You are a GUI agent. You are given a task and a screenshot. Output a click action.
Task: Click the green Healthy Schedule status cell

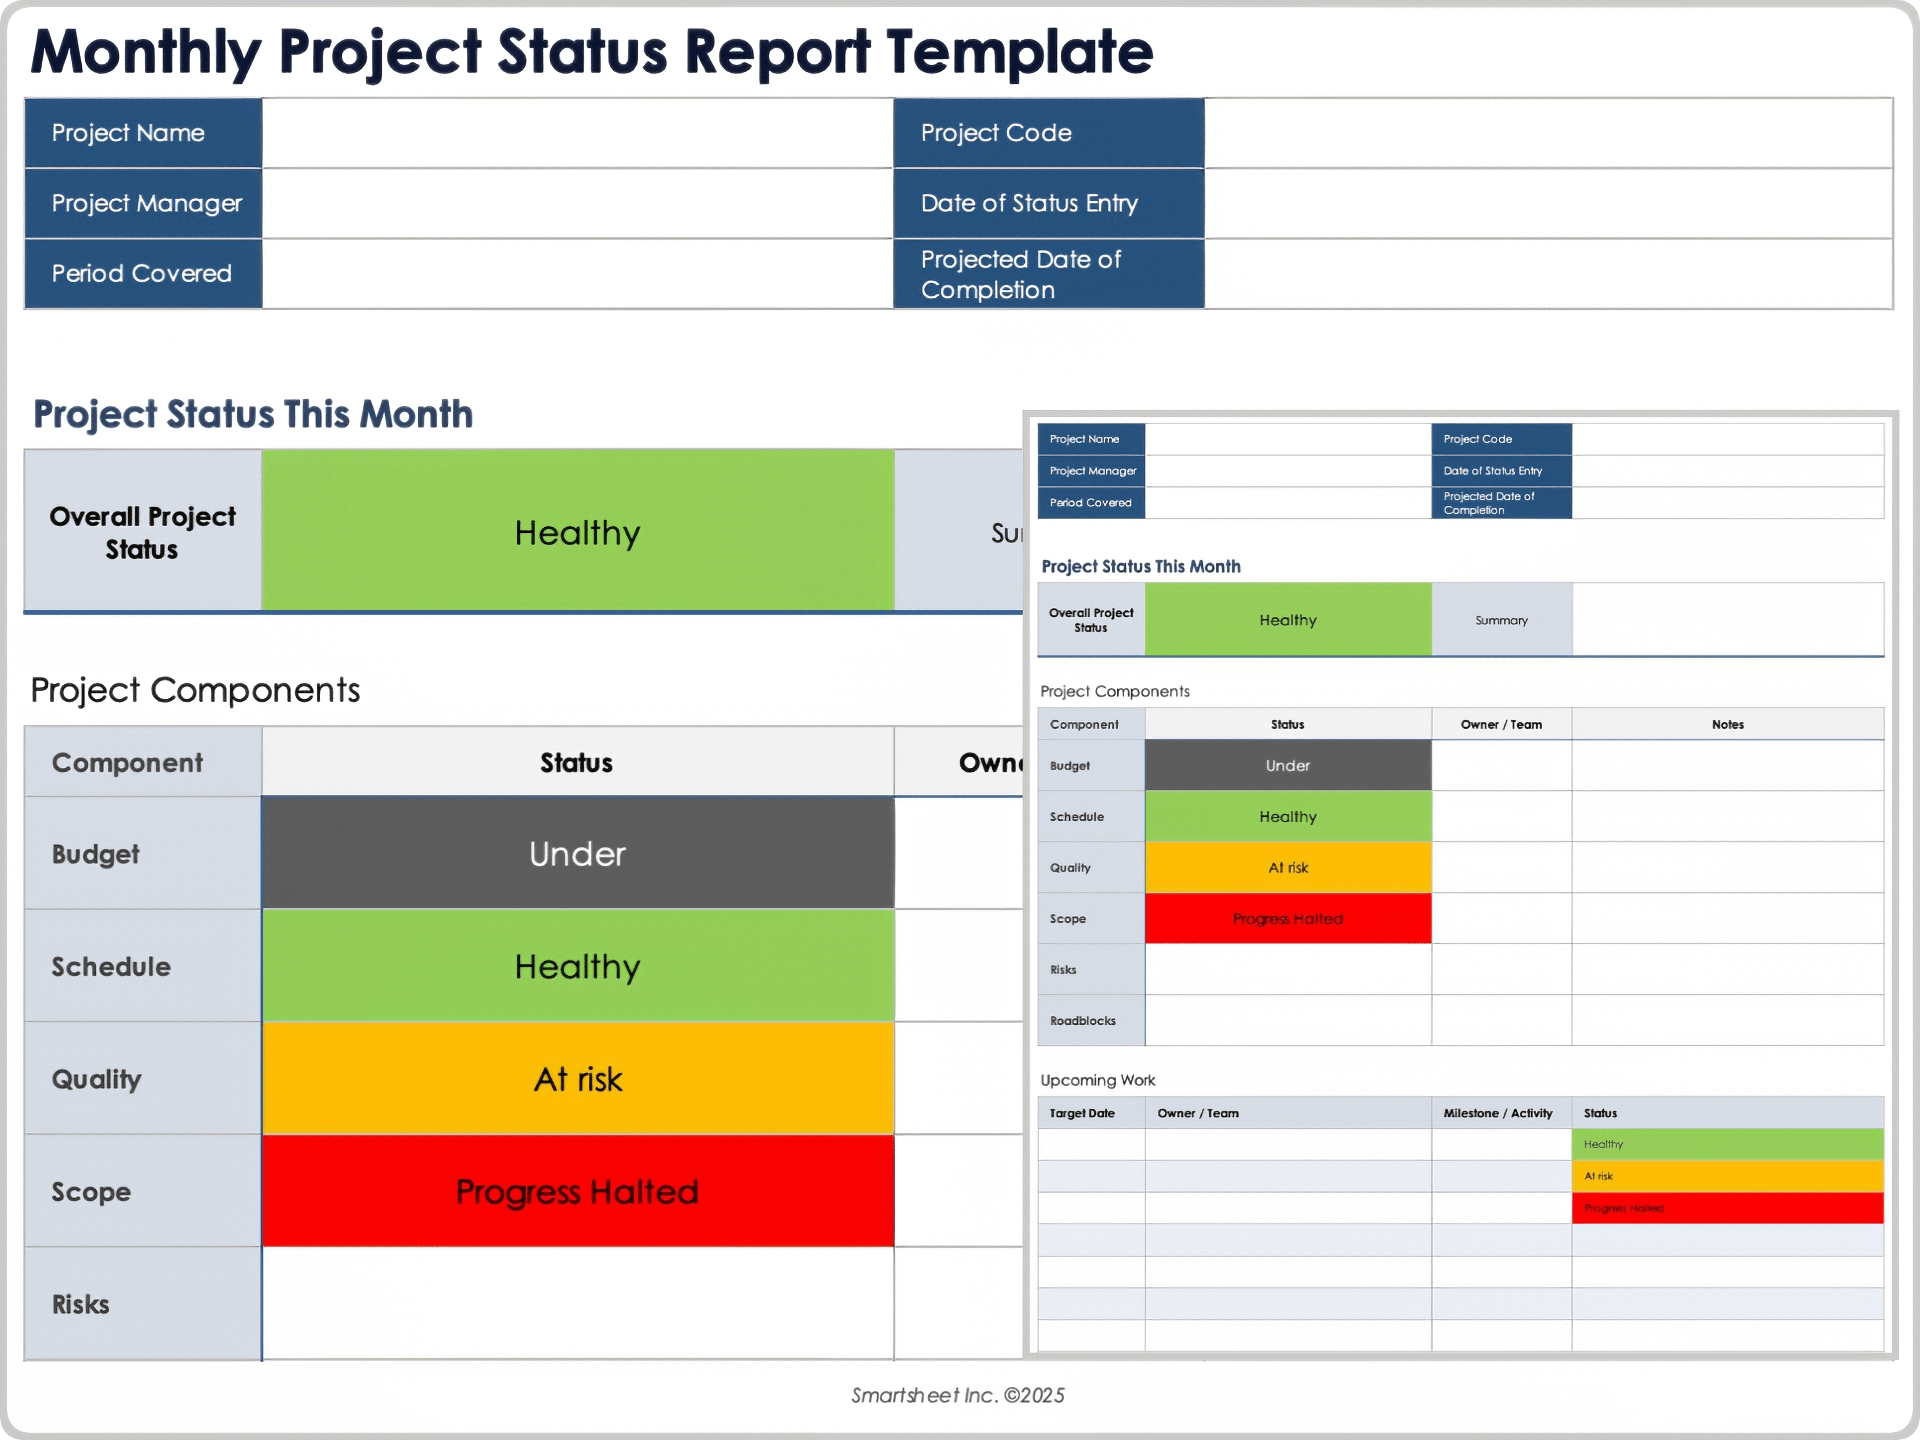(x=576, y=966)
